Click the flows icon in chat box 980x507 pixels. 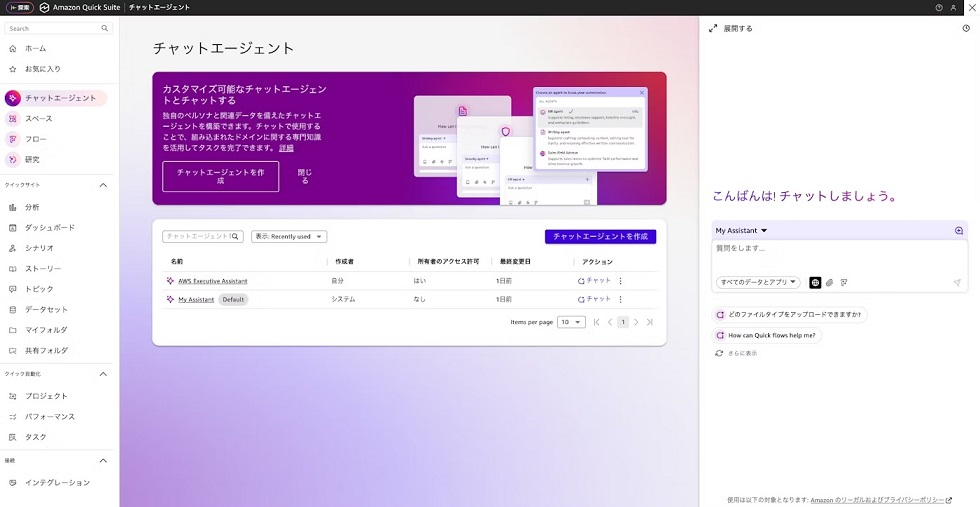click(844, 283)
